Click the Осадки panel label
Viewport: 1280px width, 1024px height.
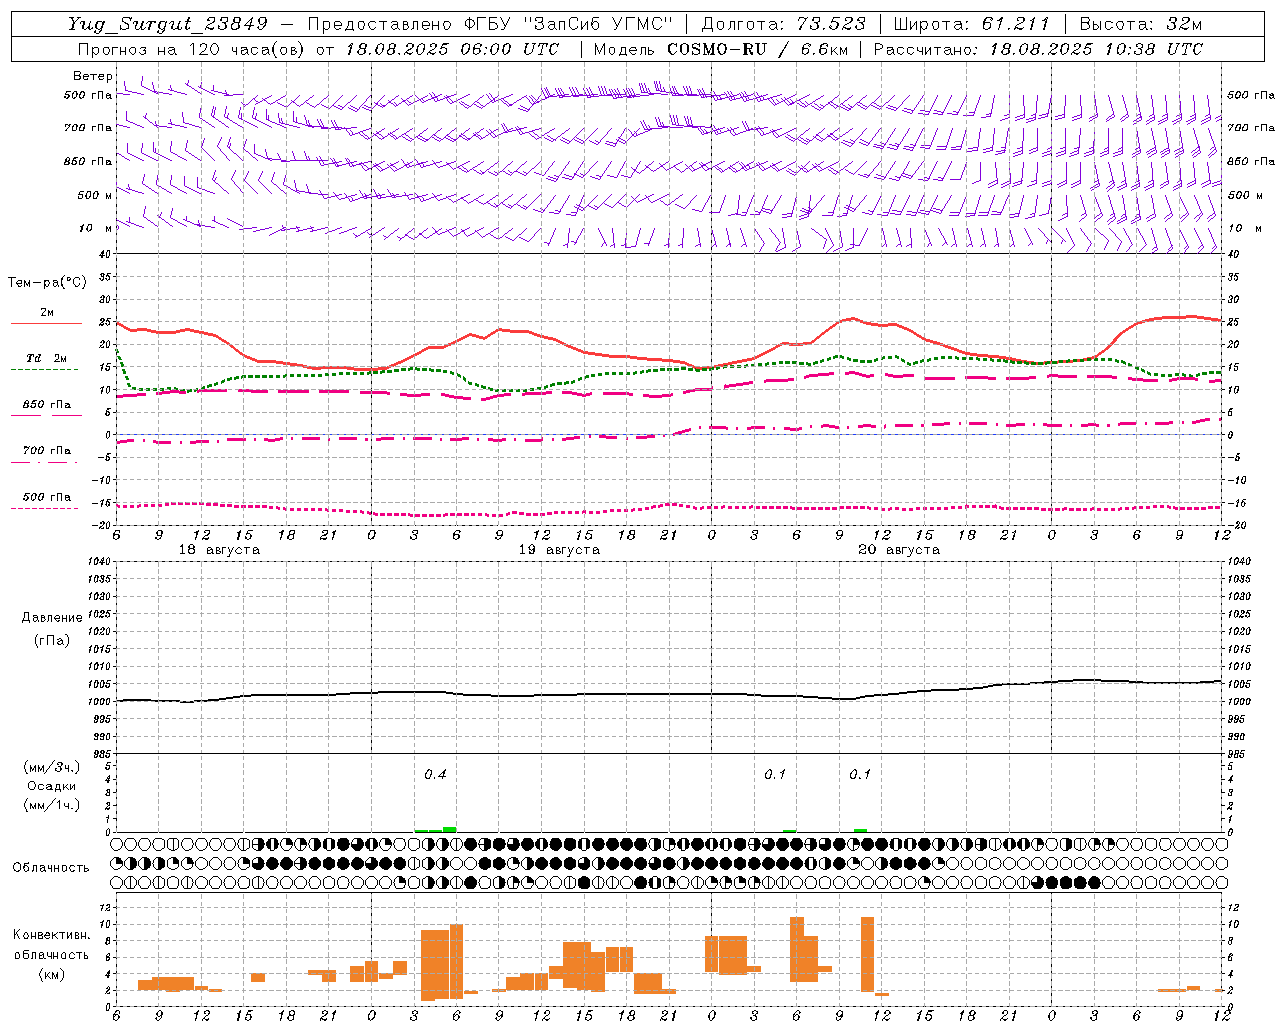(x=52, y=786)
